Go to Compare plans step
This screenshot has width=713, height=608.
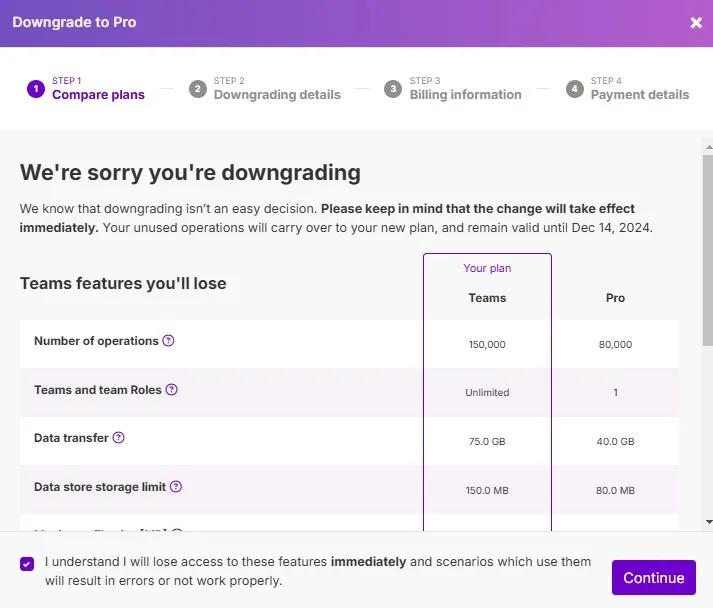[x=98, y=95]
